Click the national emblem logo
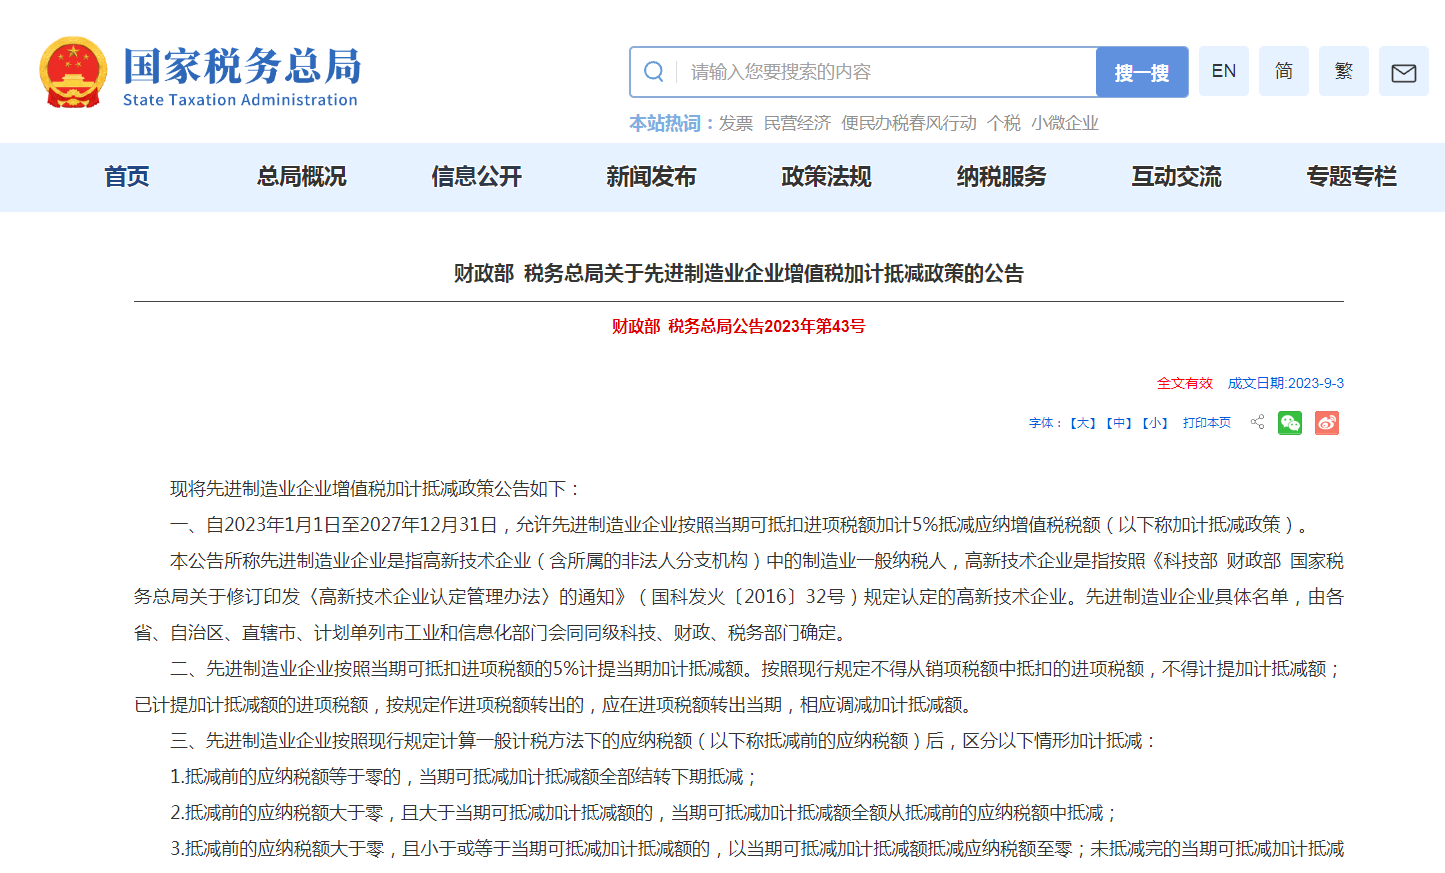 coord(73,72)
